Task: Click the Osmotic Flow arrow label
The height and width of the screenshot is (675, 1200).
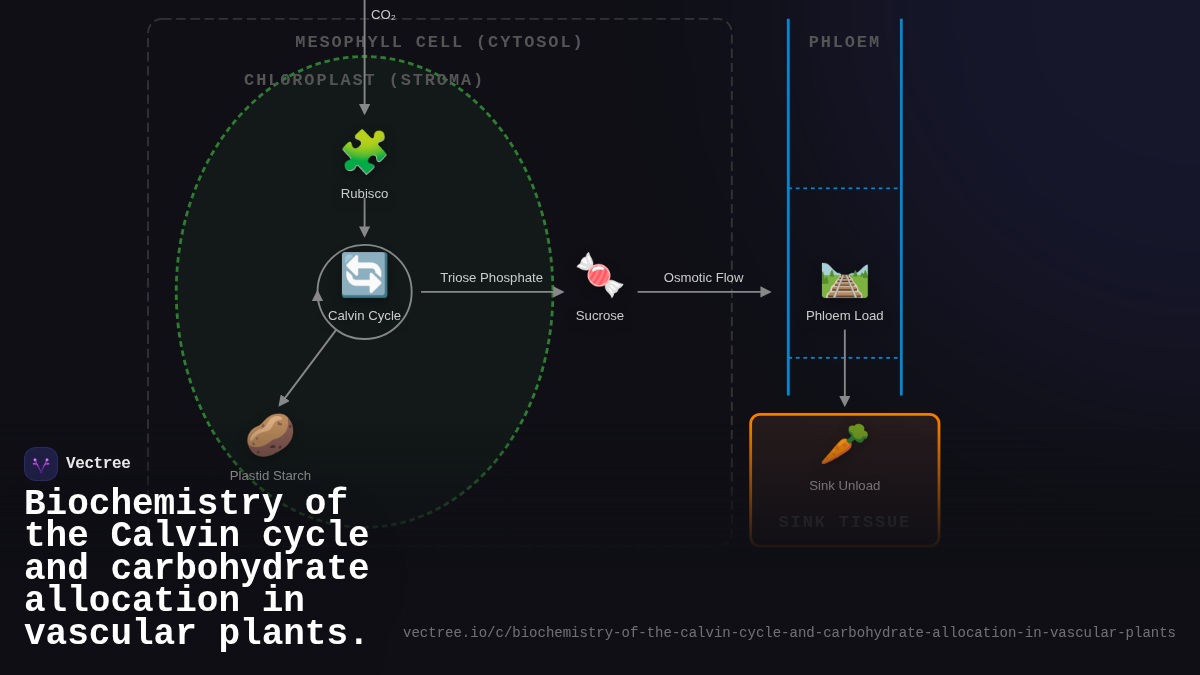Action: (x=703, y=277)
